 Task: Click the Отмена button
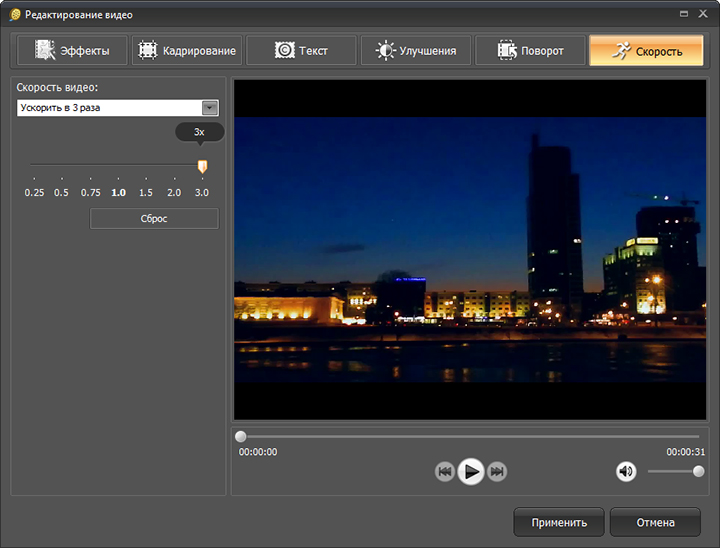(x=655, y=522)
